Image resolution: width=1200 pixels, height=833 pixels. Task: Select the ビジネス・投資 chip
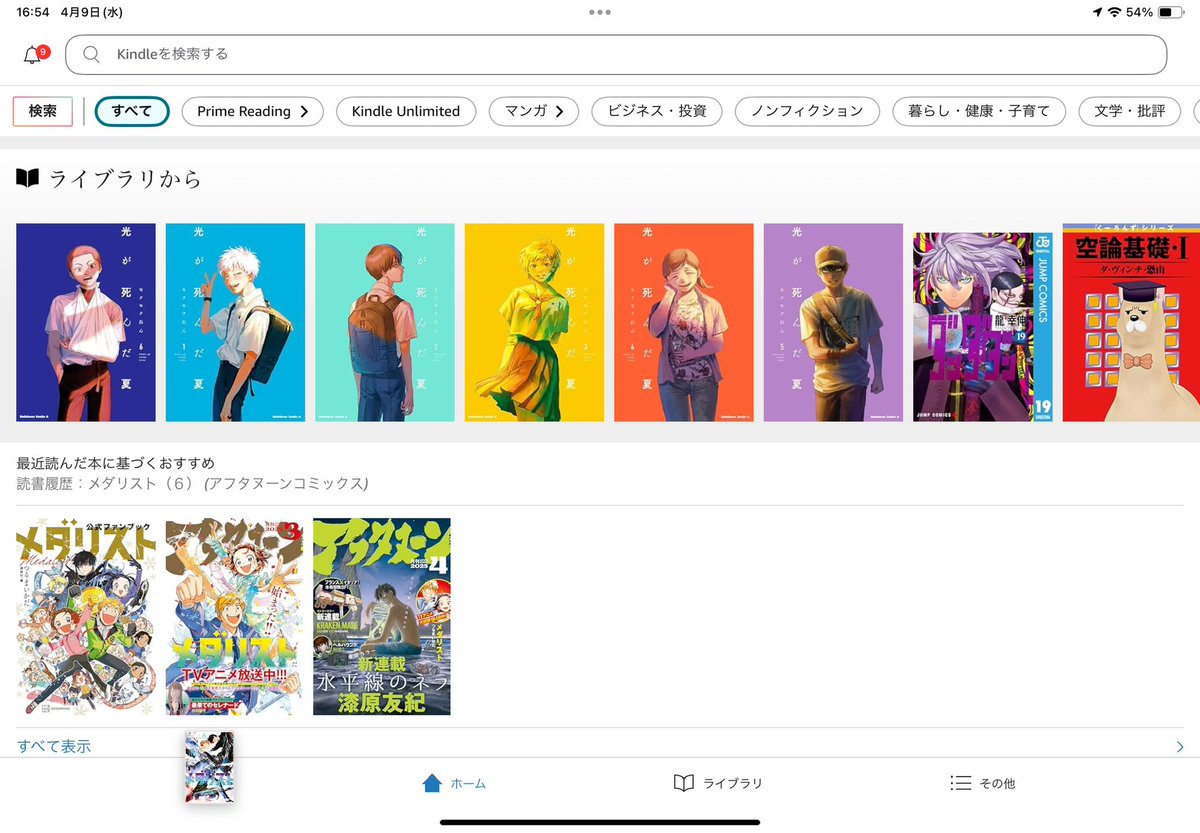657,111
